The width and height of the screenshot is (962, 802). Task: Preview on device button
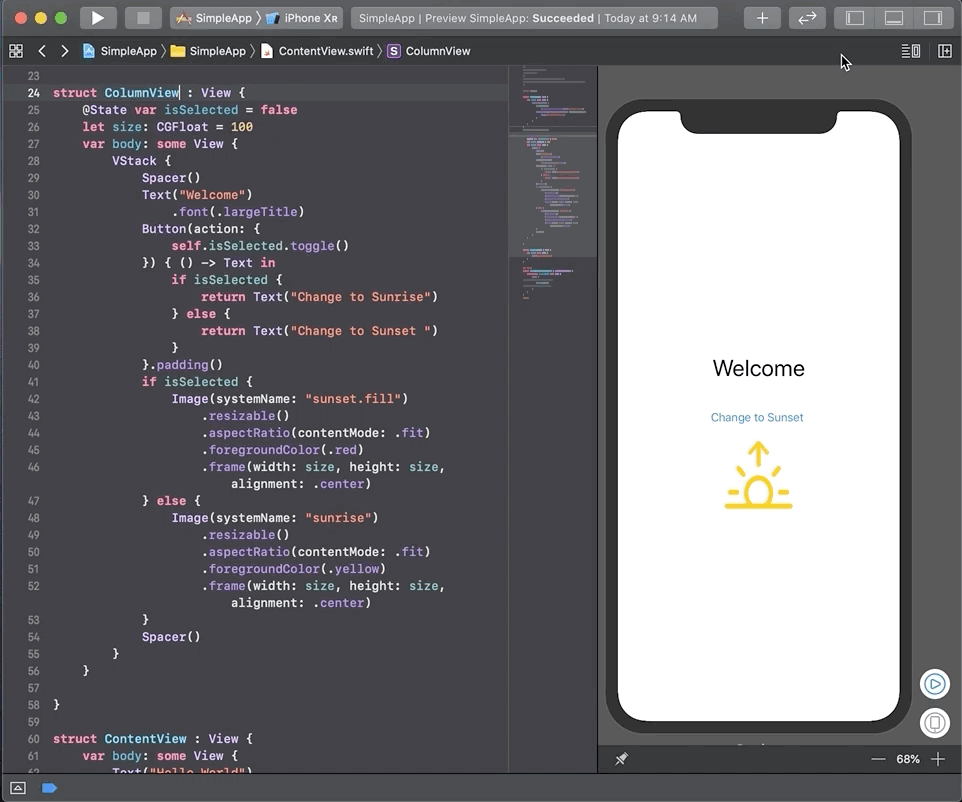click(934, 722)
